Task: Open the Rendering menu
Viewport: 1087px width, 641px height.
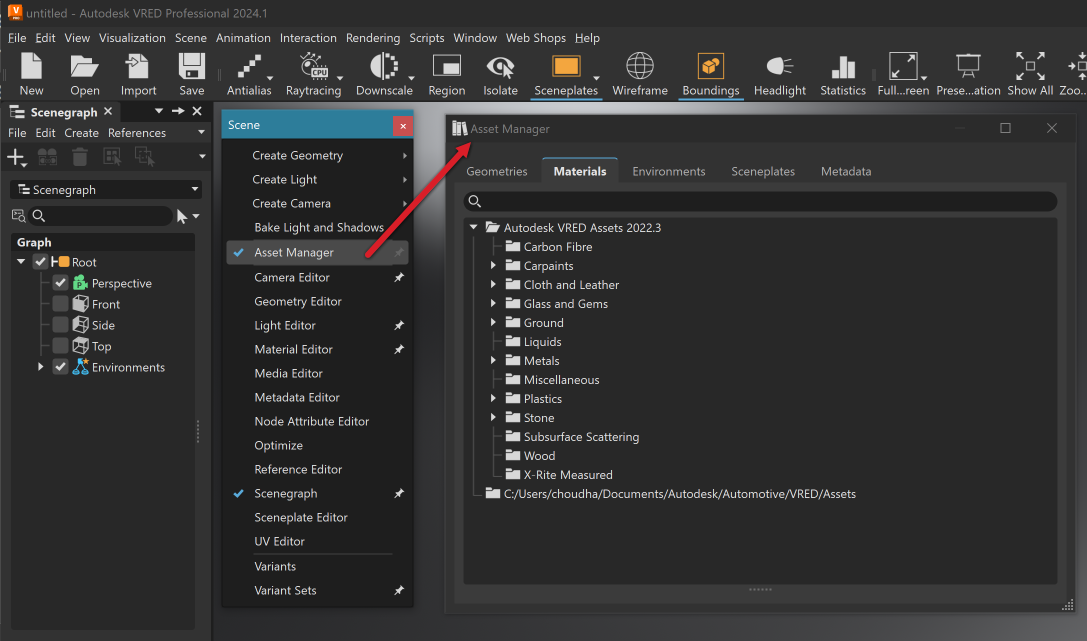Action: coord(373,38)
